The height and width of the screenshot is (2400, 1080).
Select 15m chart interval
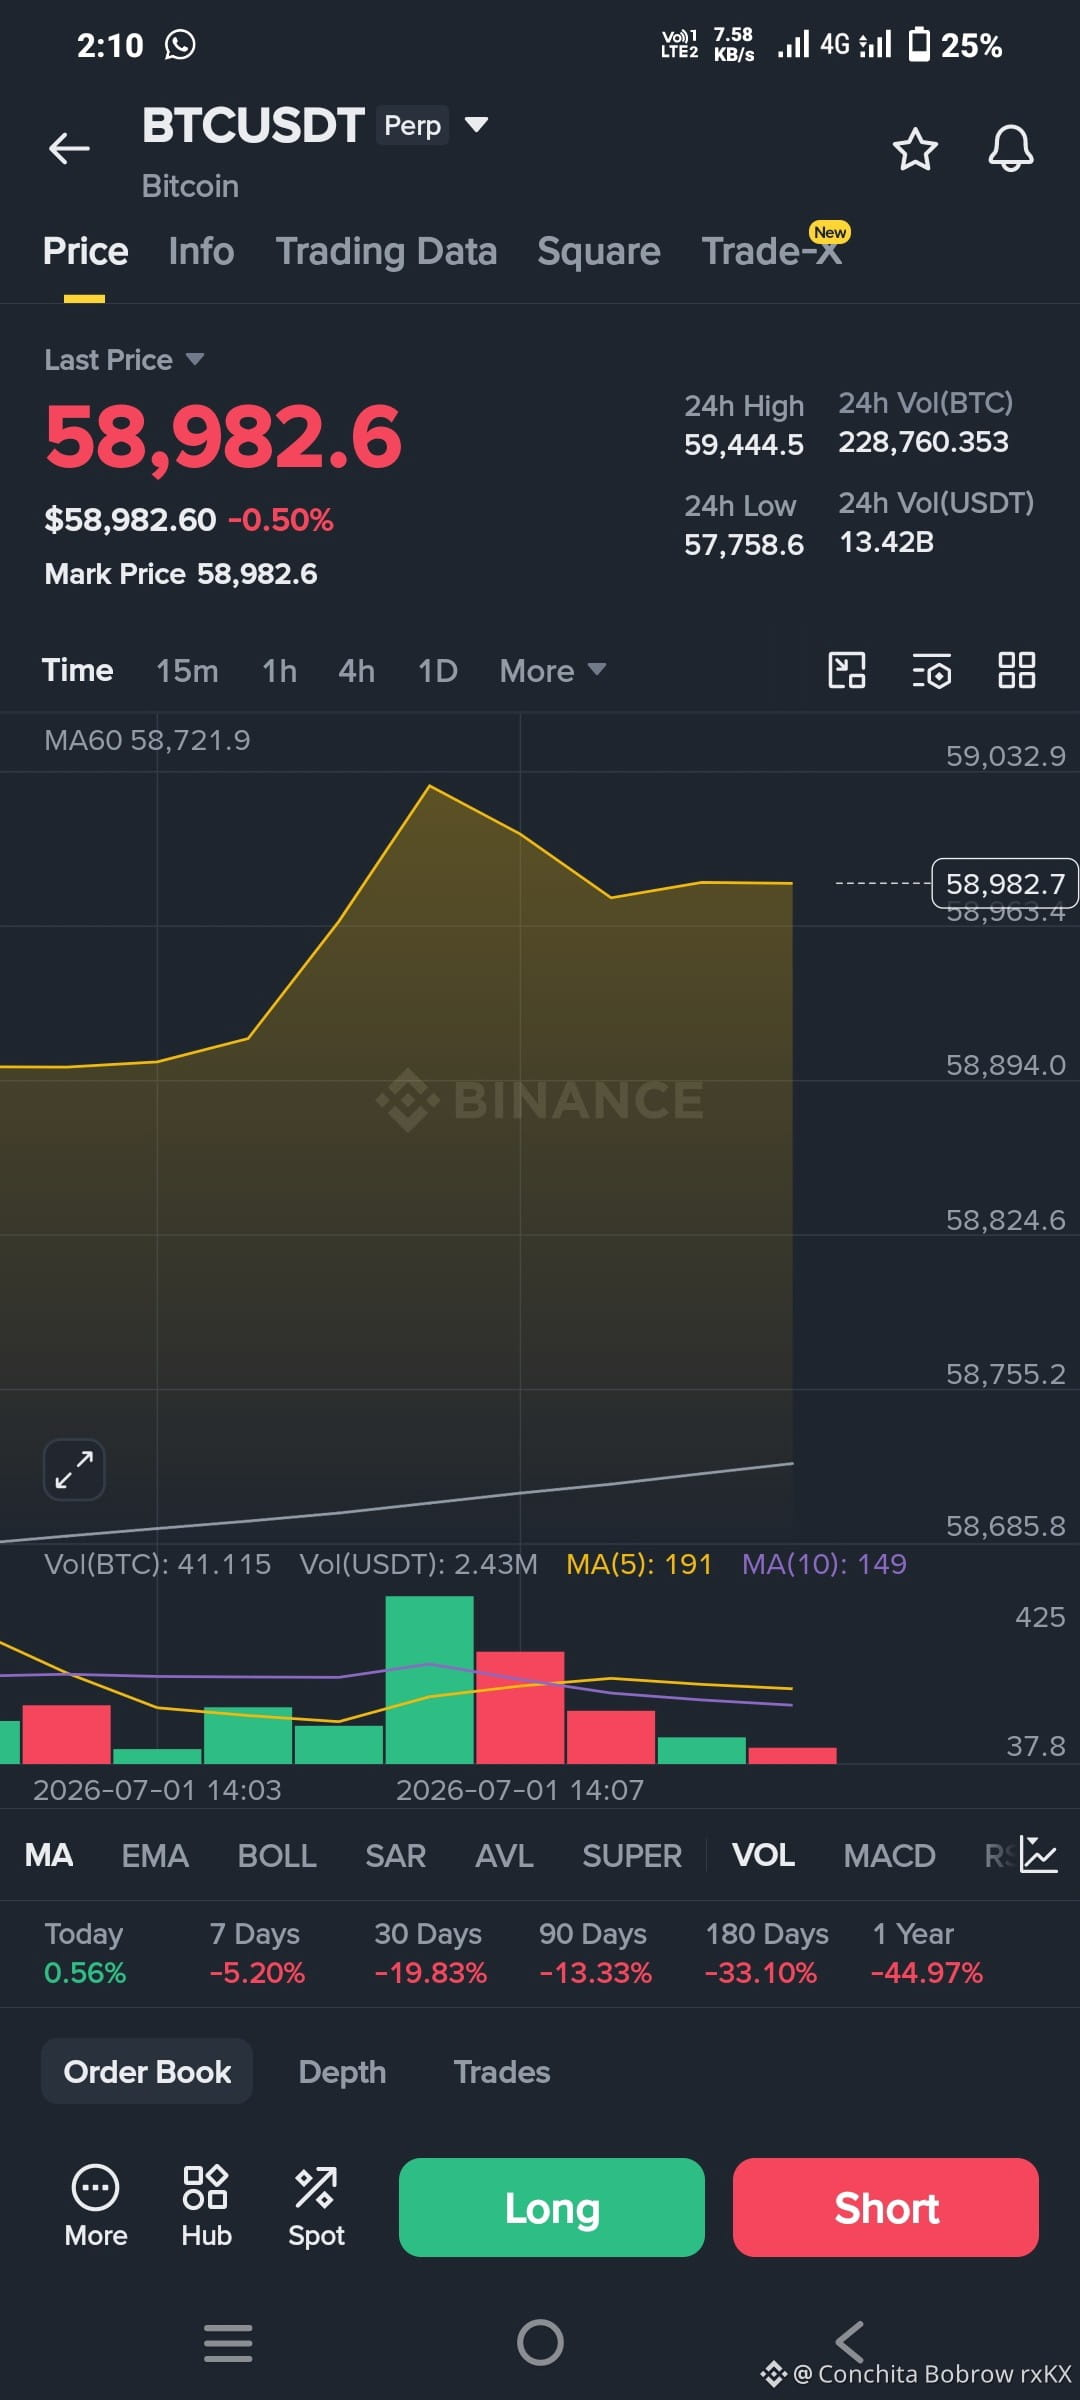click(187, 670)
